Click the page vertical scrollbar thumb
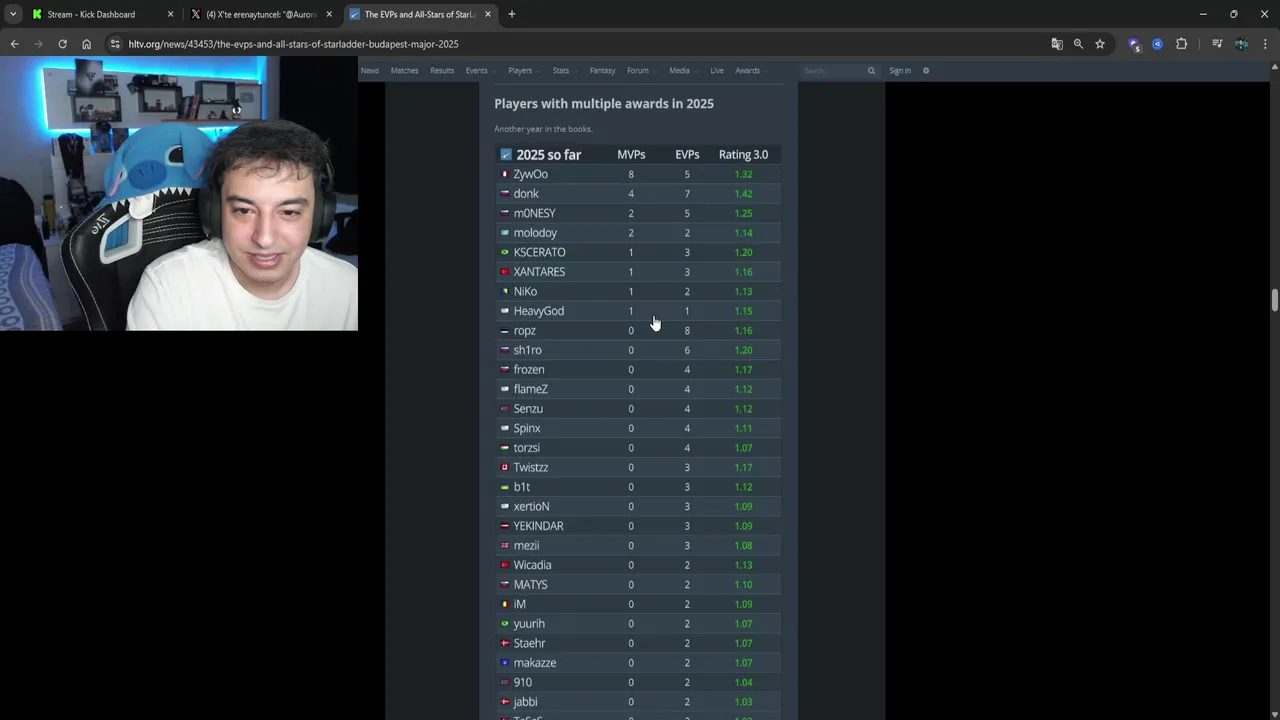Screen dimensions: 1280x720 (1274, 300)
